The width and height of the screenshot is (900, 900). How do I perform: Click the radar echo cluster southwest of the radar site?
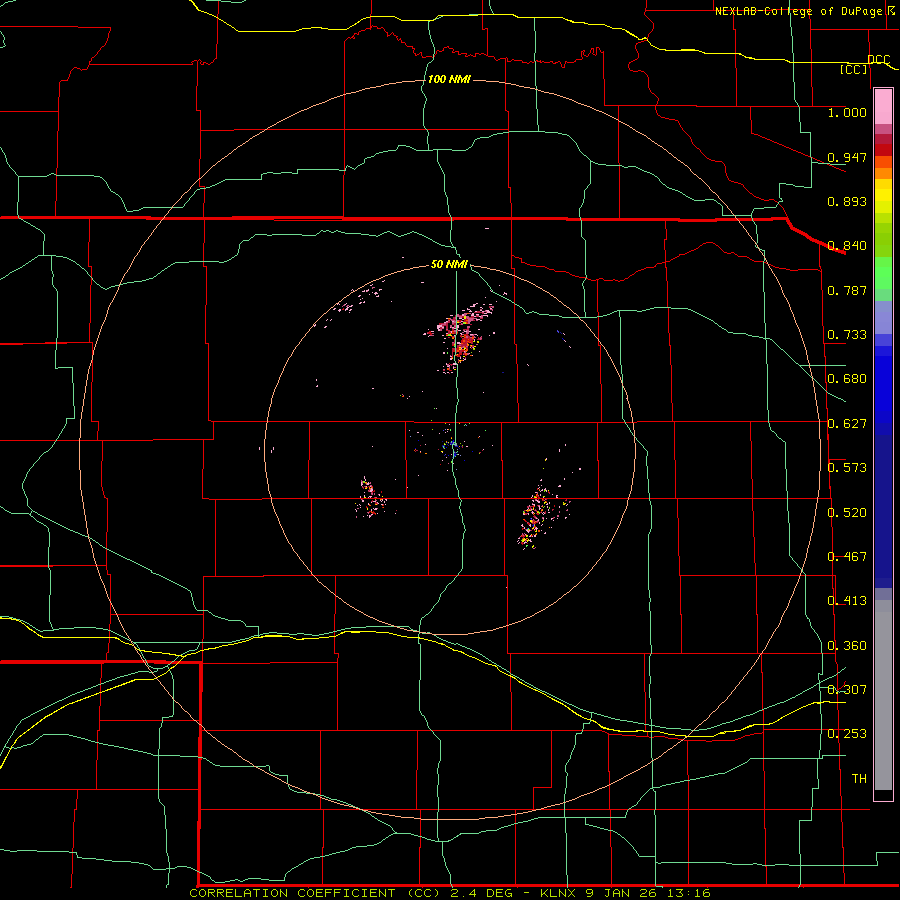[370, 498]
